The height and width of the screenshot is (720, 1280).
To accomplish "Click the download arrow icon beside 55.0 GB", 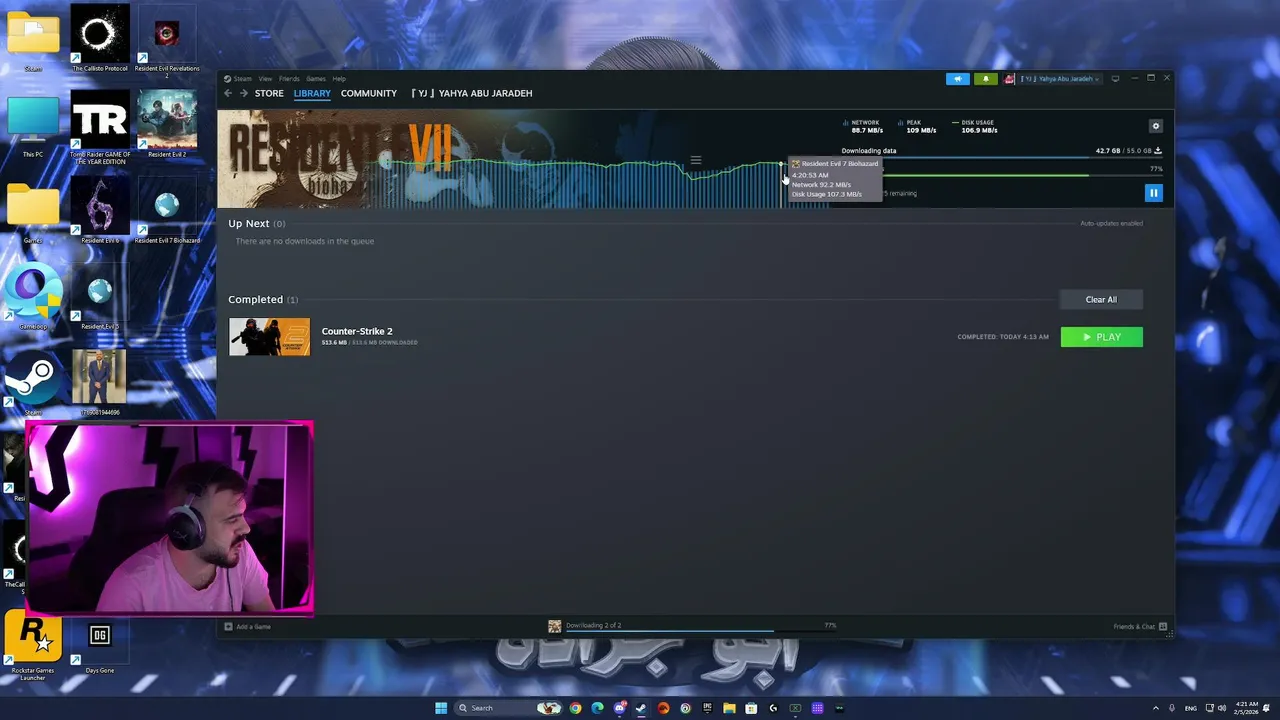I will click(x=1158, y=151).
